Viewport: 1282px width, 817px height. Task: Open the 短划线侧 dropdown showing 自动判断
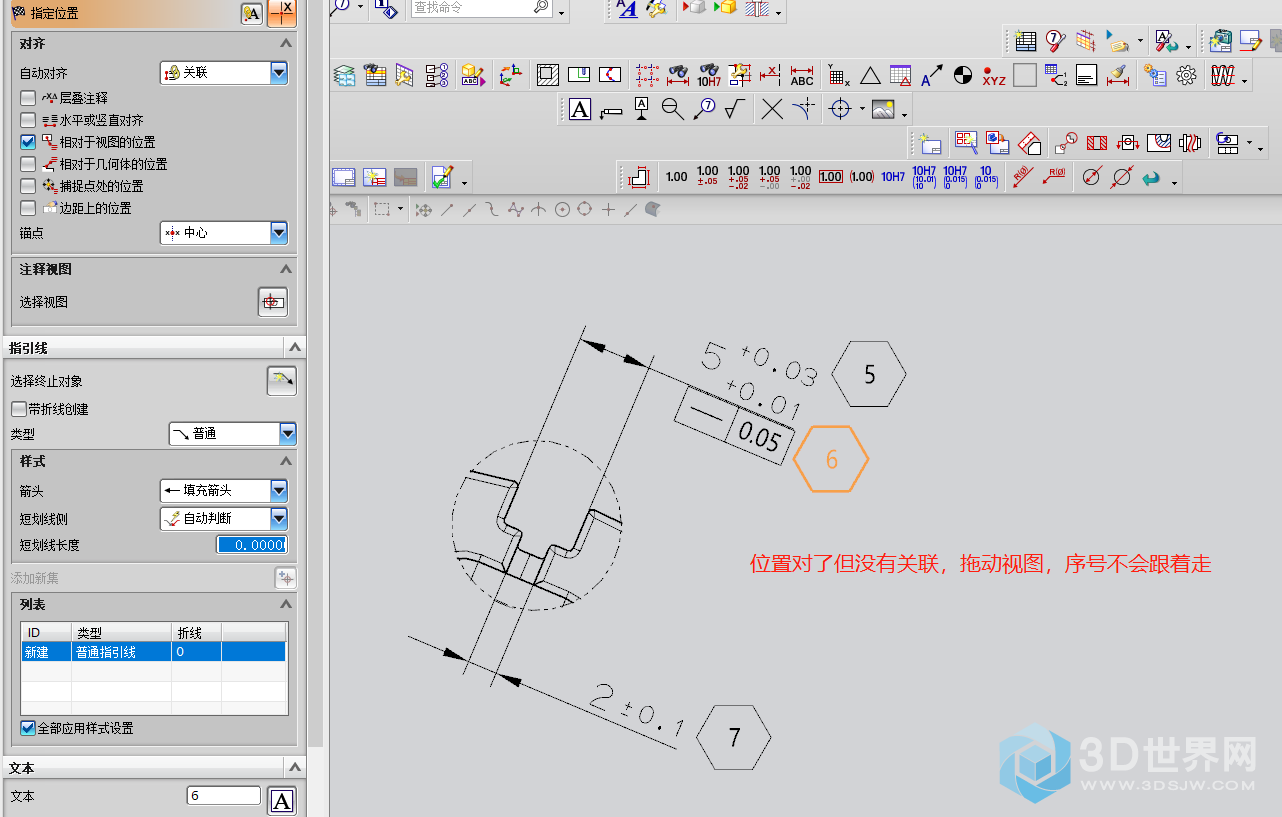pos(224,519)
